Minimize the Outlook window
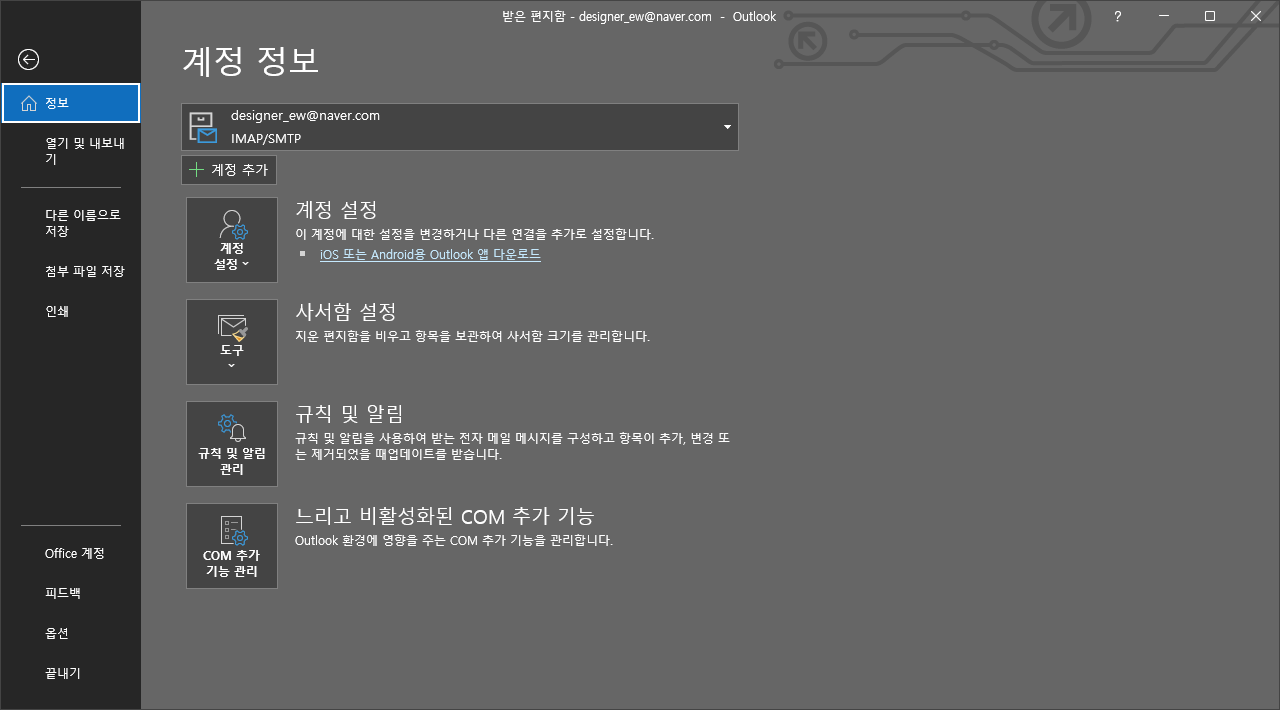This screenshot has height=710, width=1280. click(1164, 16)
